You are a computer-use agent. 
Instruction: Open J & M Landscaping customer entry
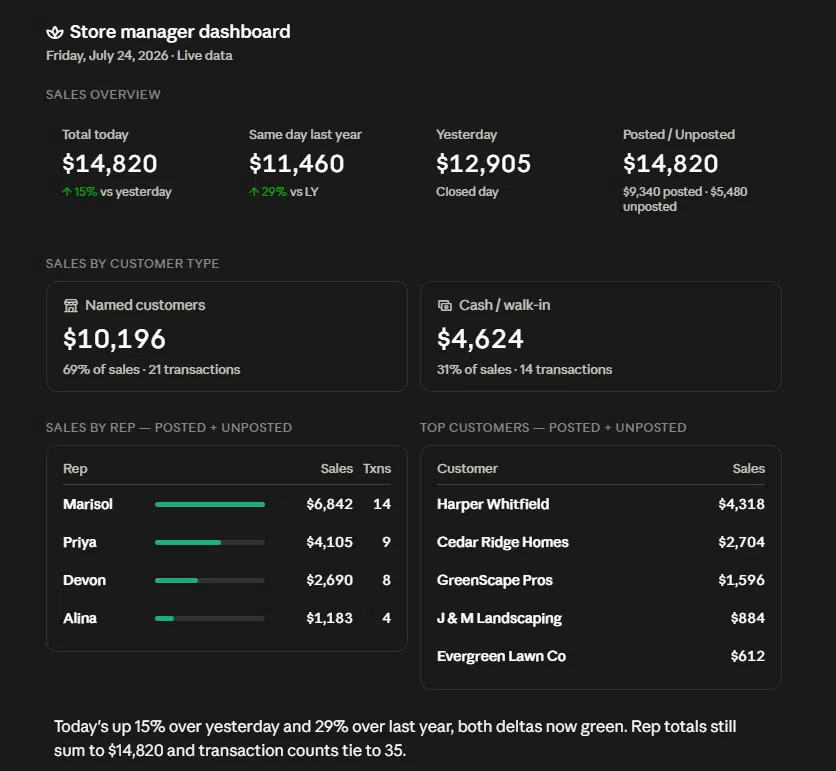(x=601, y=618)
